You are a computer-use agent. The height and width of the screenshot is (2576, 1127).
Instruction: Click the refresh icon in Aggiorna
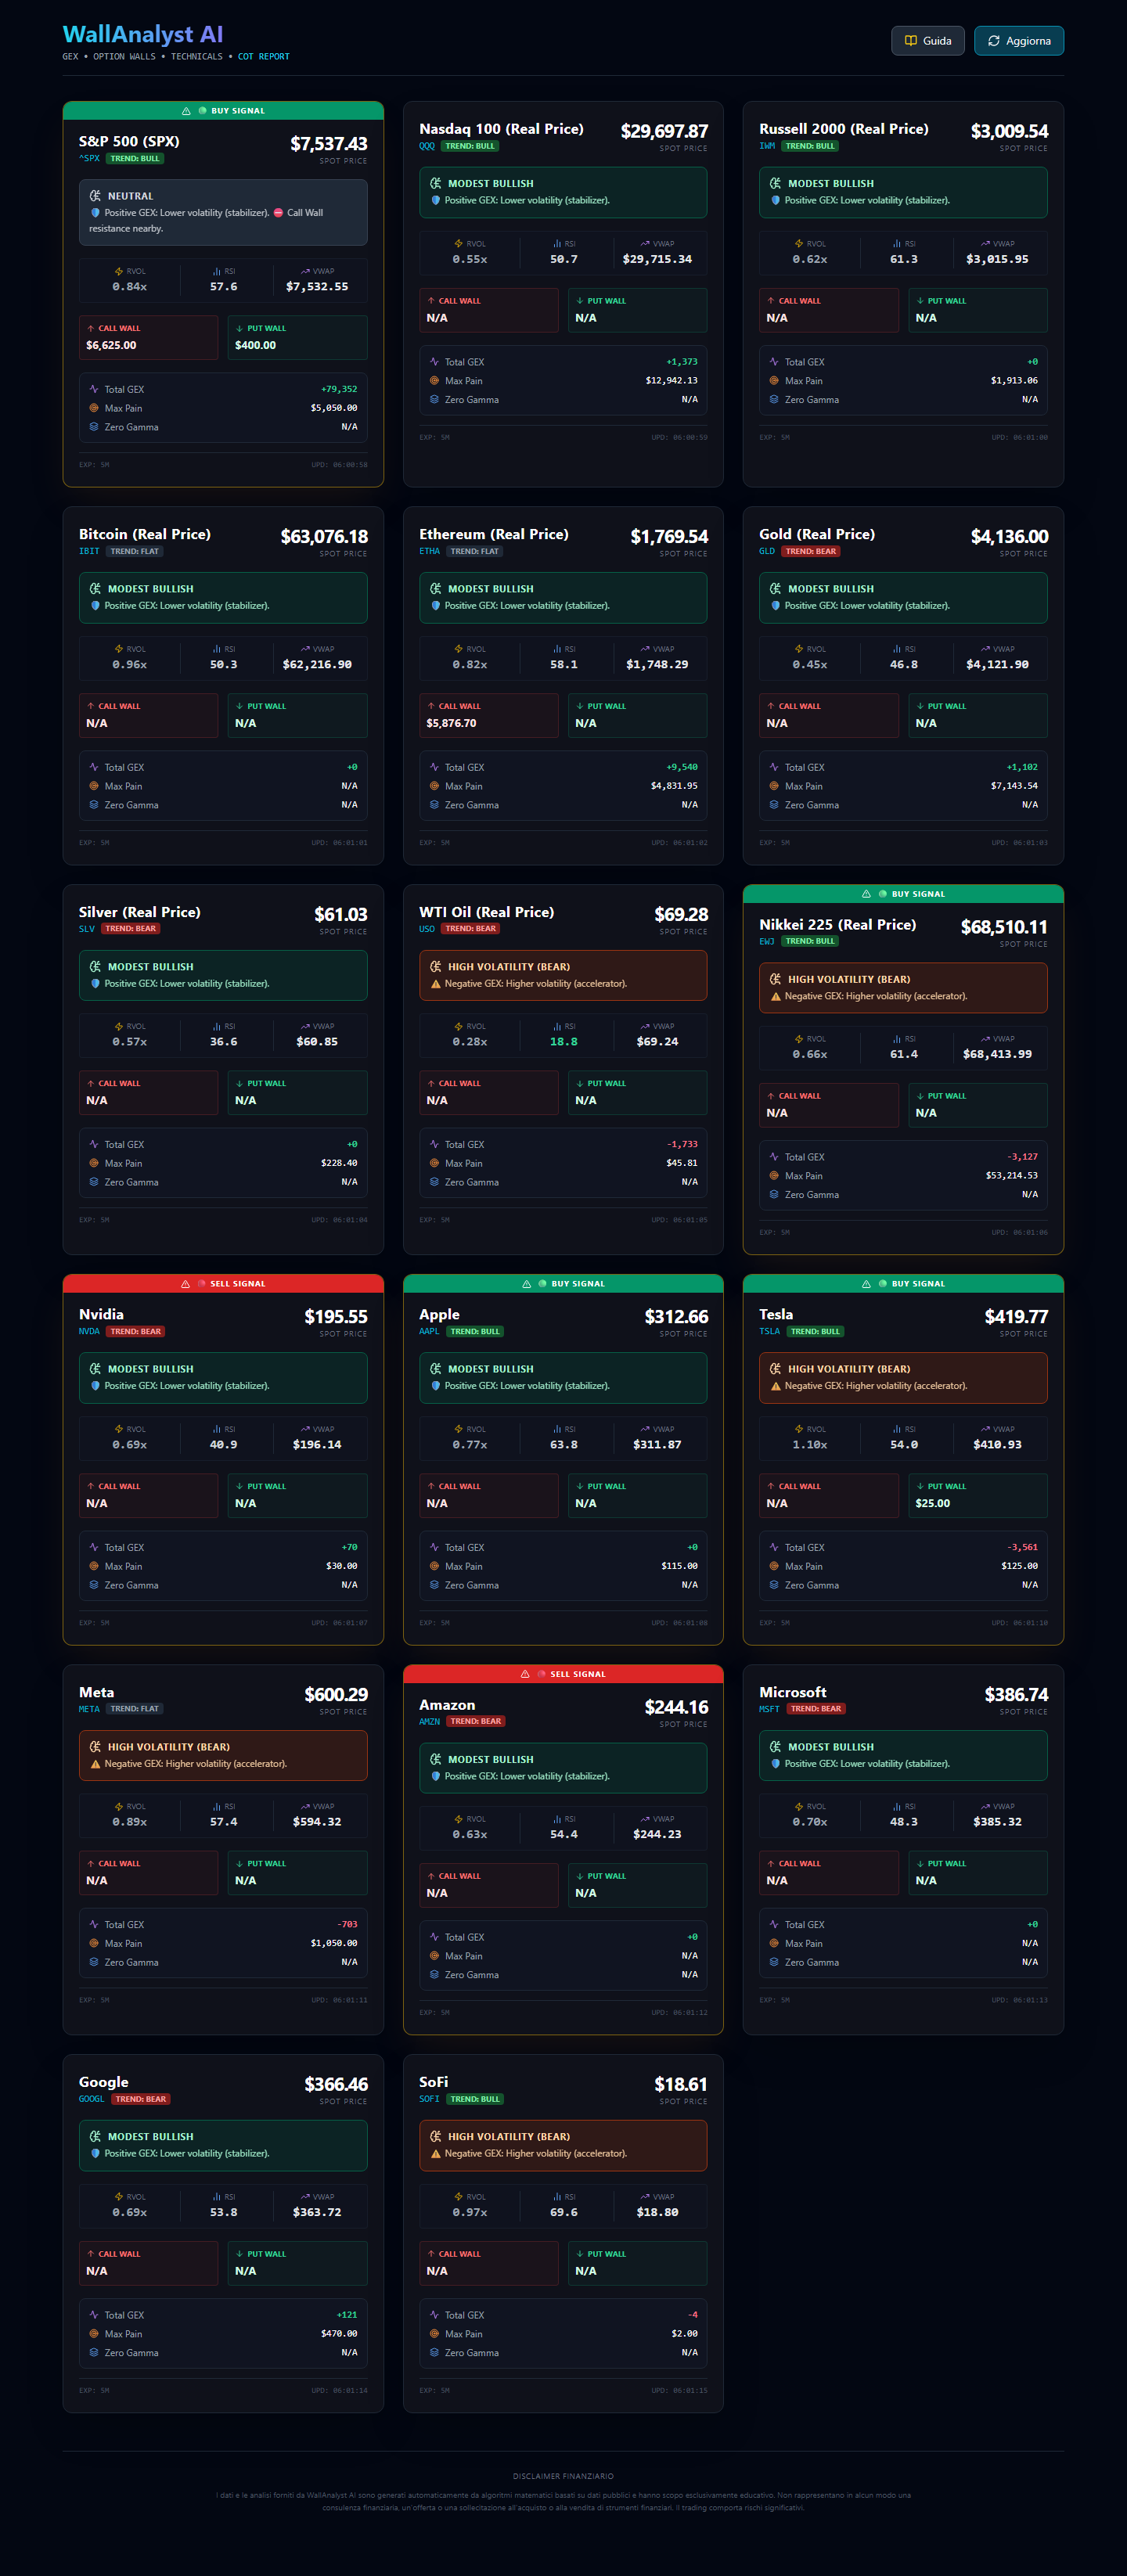click(x=994, y=41)
